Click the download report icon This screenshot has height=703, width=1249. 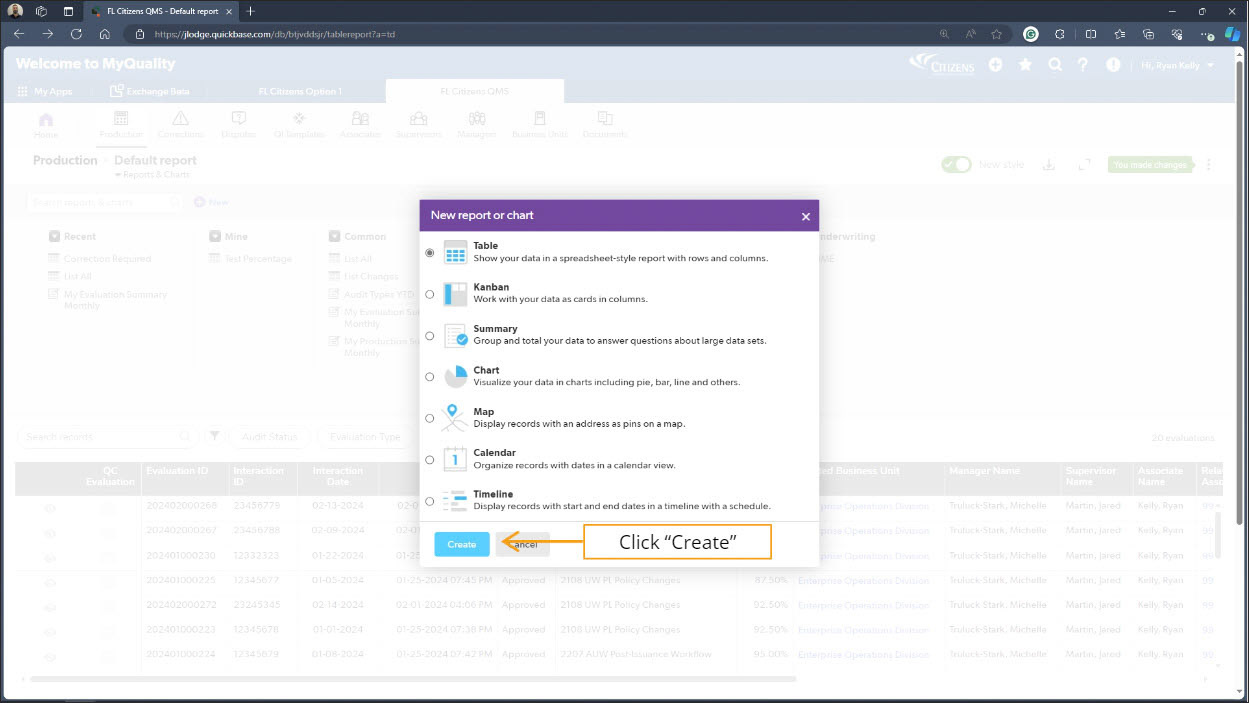[x=1049, y=165]
